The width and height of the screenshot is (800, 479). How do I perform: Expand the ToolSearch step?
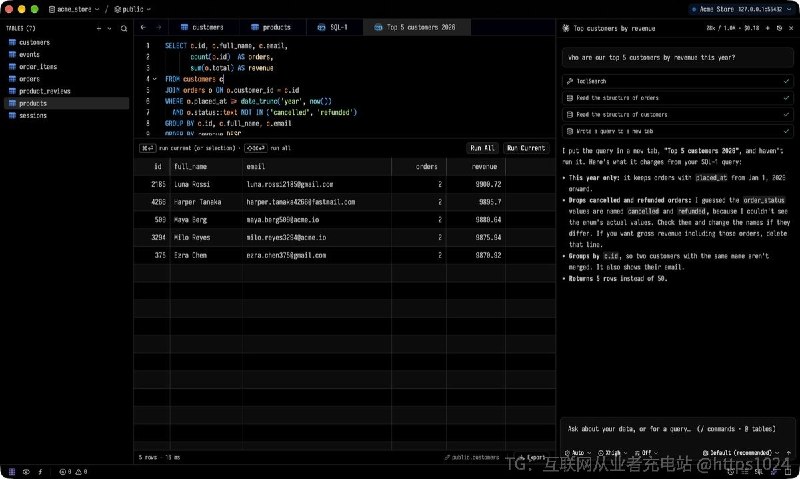click(678, 81)
